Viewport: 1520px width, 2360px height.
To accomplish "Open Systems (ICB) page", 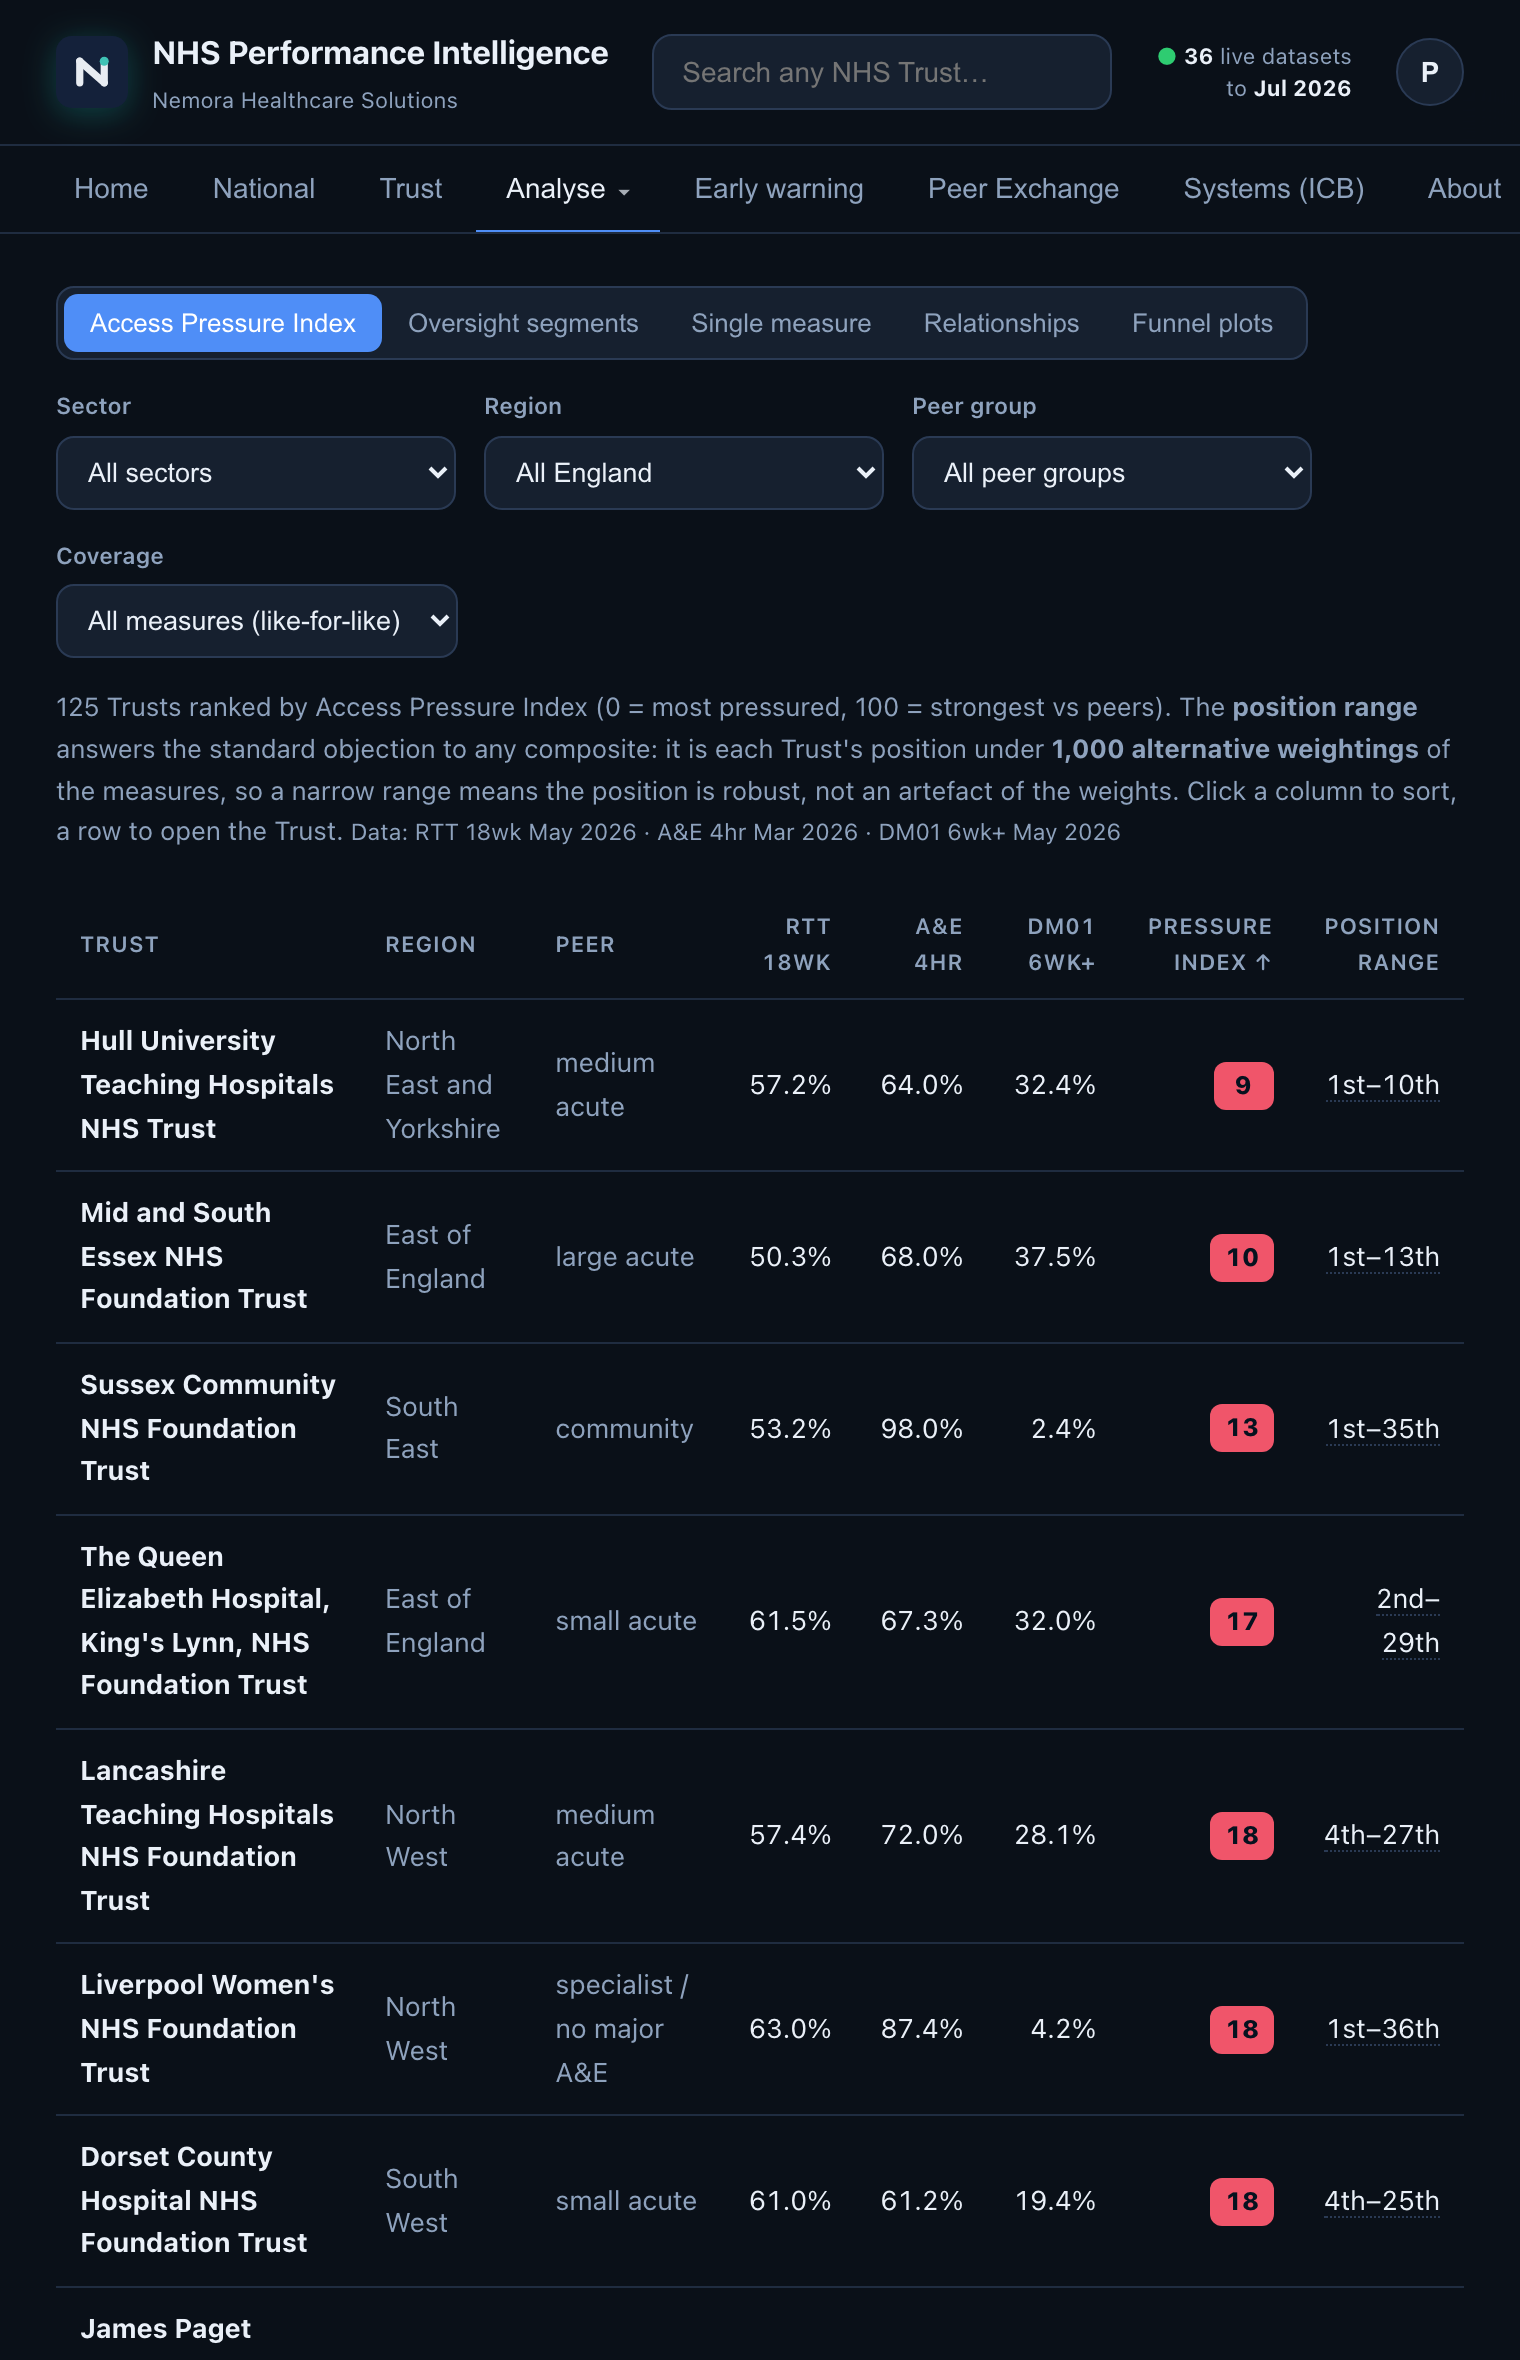I will point(1274,188).
